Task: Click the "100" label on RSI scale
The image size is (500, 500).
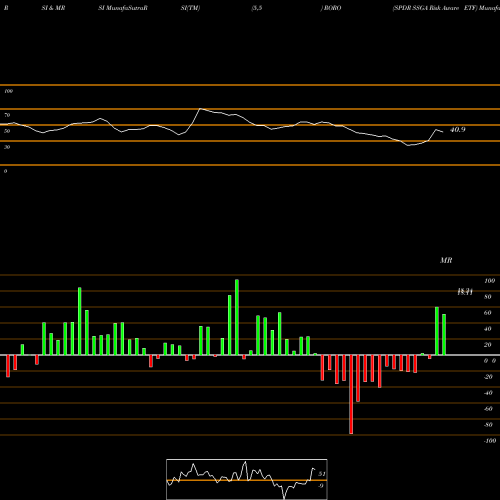Action: (8, 91)
